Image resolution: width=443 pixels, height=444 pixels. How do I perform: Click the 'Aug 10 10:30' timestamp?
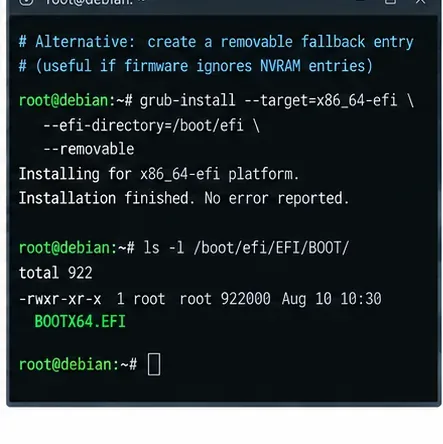click(x=331, y=299)
